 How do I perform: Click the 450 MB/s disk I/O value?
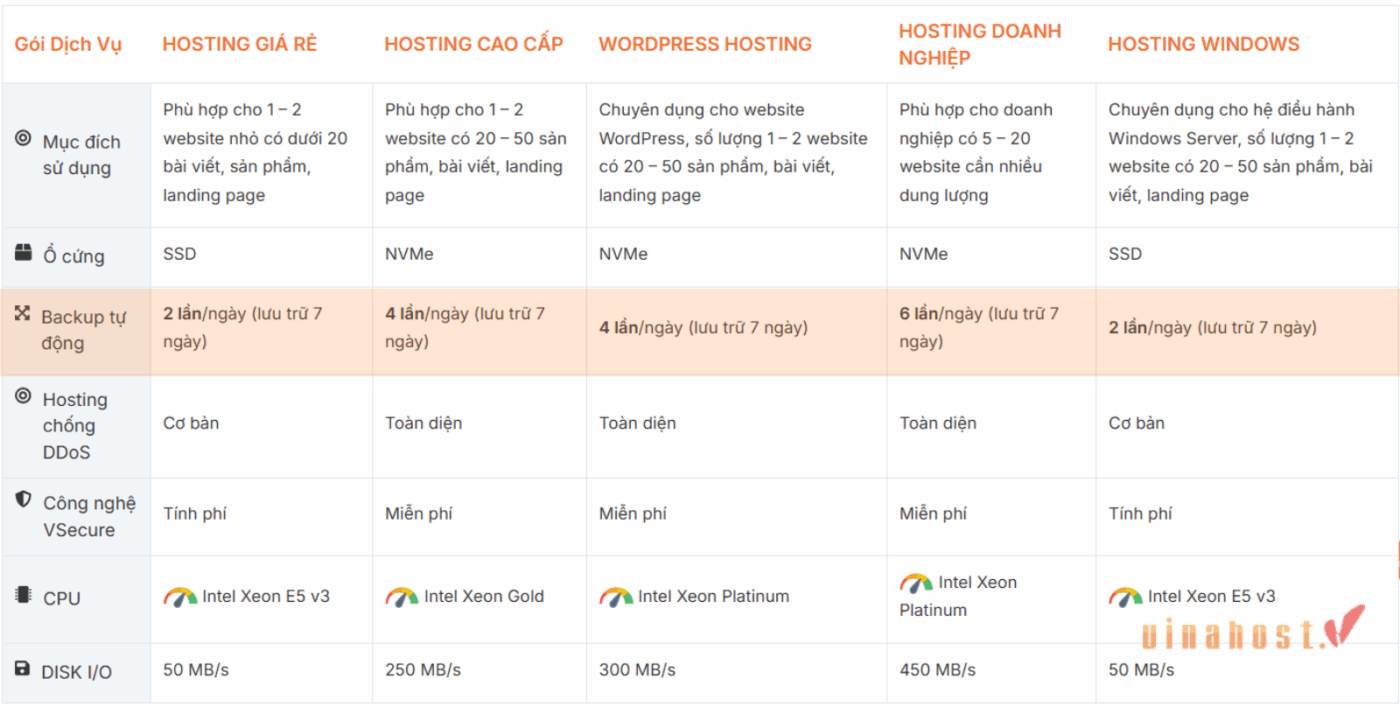click(937, 669)
